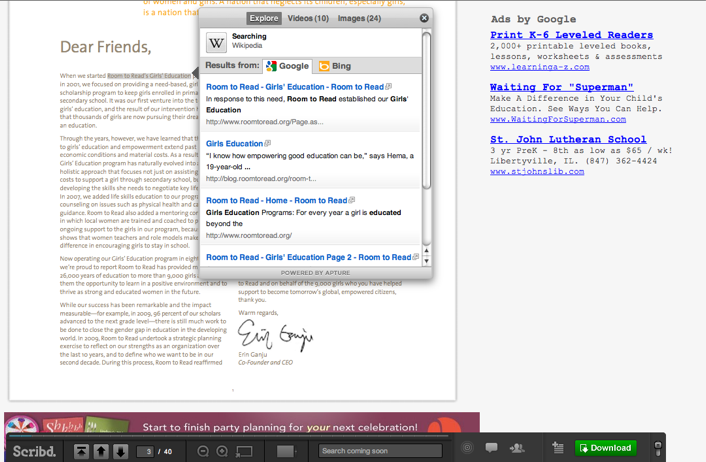
Task: Click the Google logo icon
Action: (271, 66)
